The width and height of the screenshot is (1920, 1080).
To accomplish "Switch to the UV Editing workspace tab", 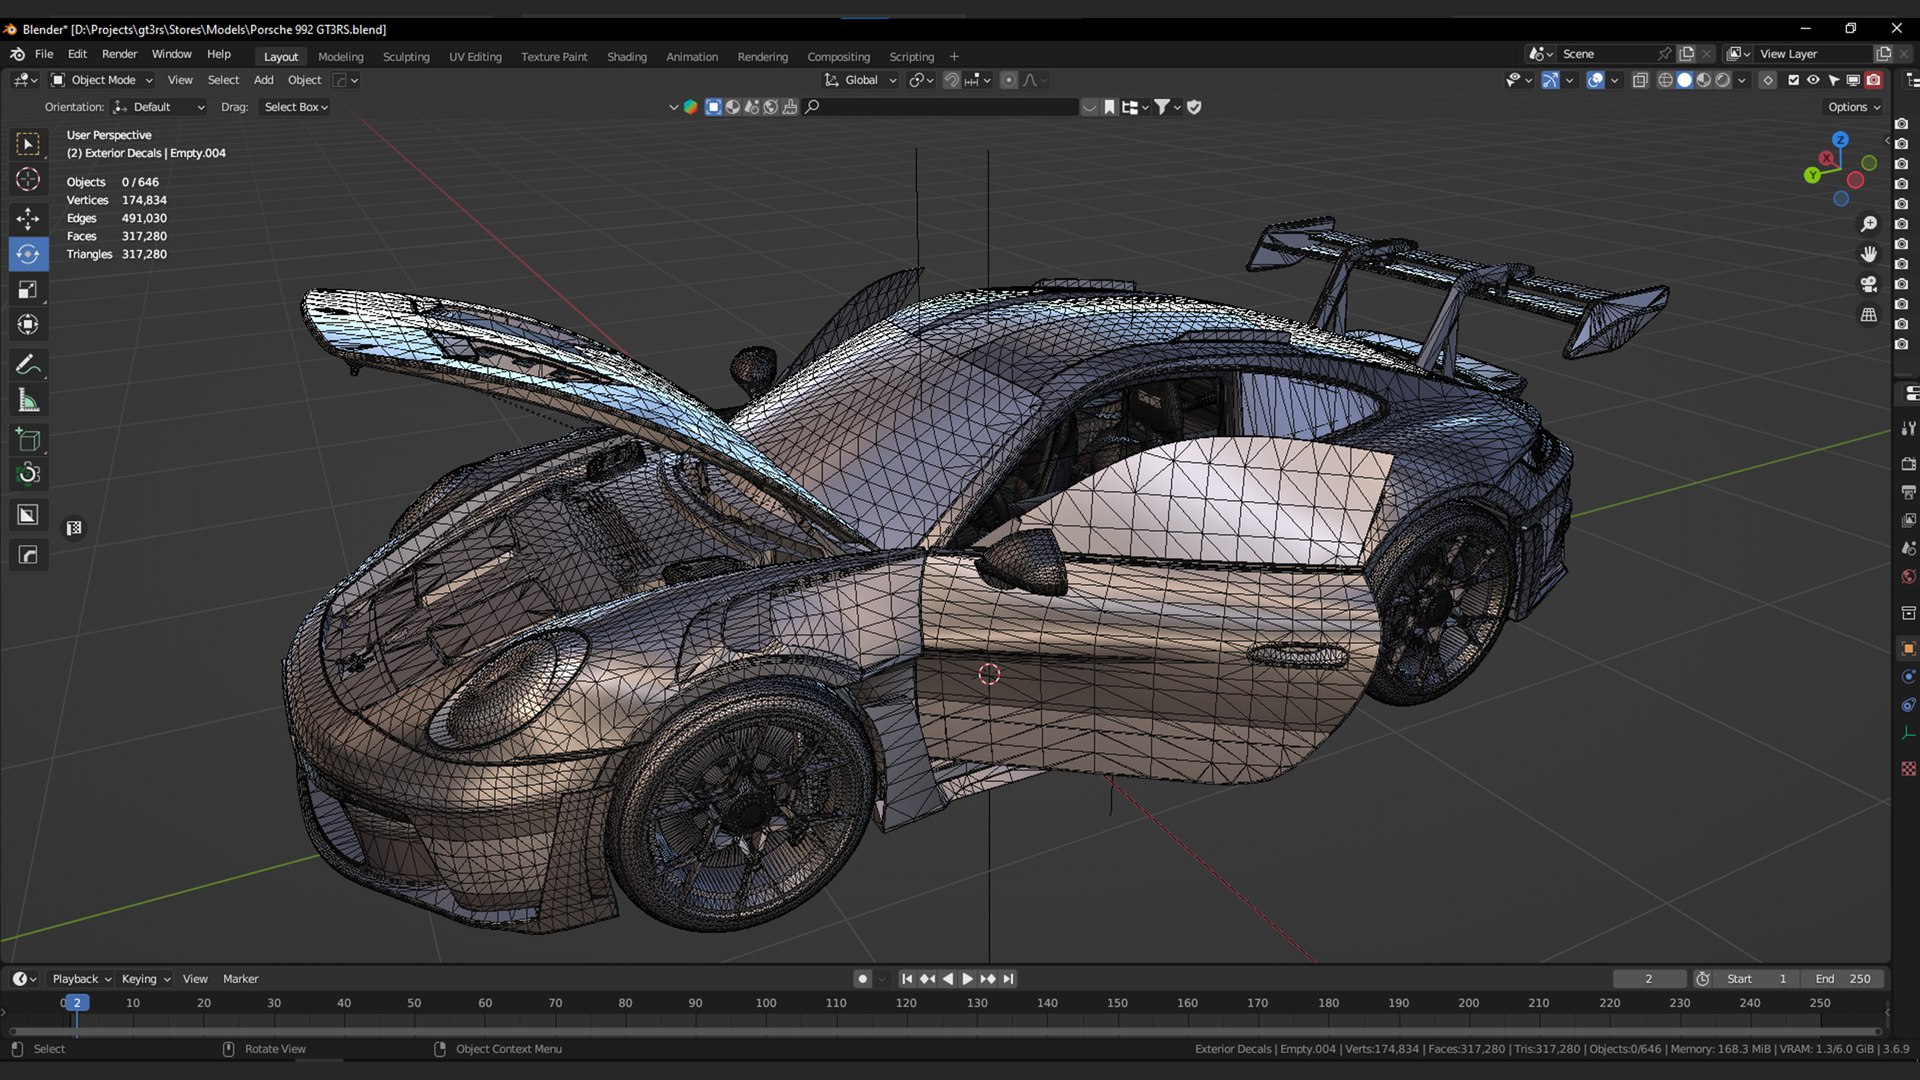I will point(475,57).
